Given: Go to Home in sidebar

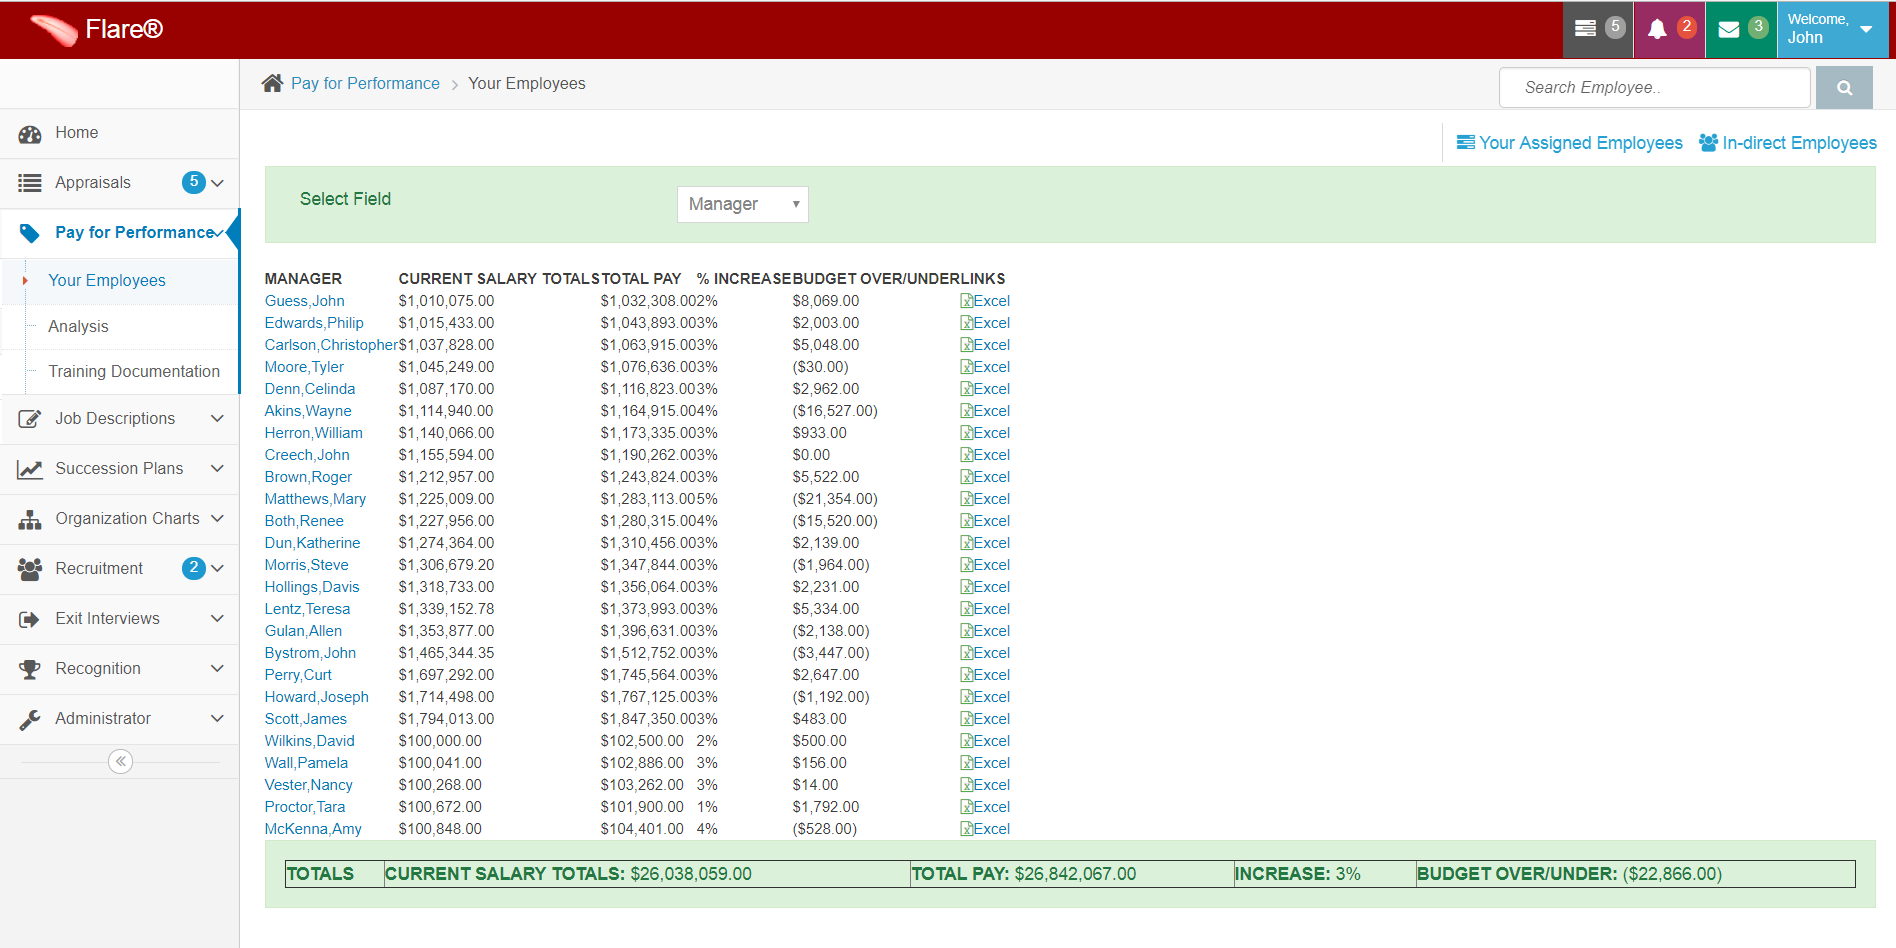Looking at the screenshot, I should tap(76, 133).
